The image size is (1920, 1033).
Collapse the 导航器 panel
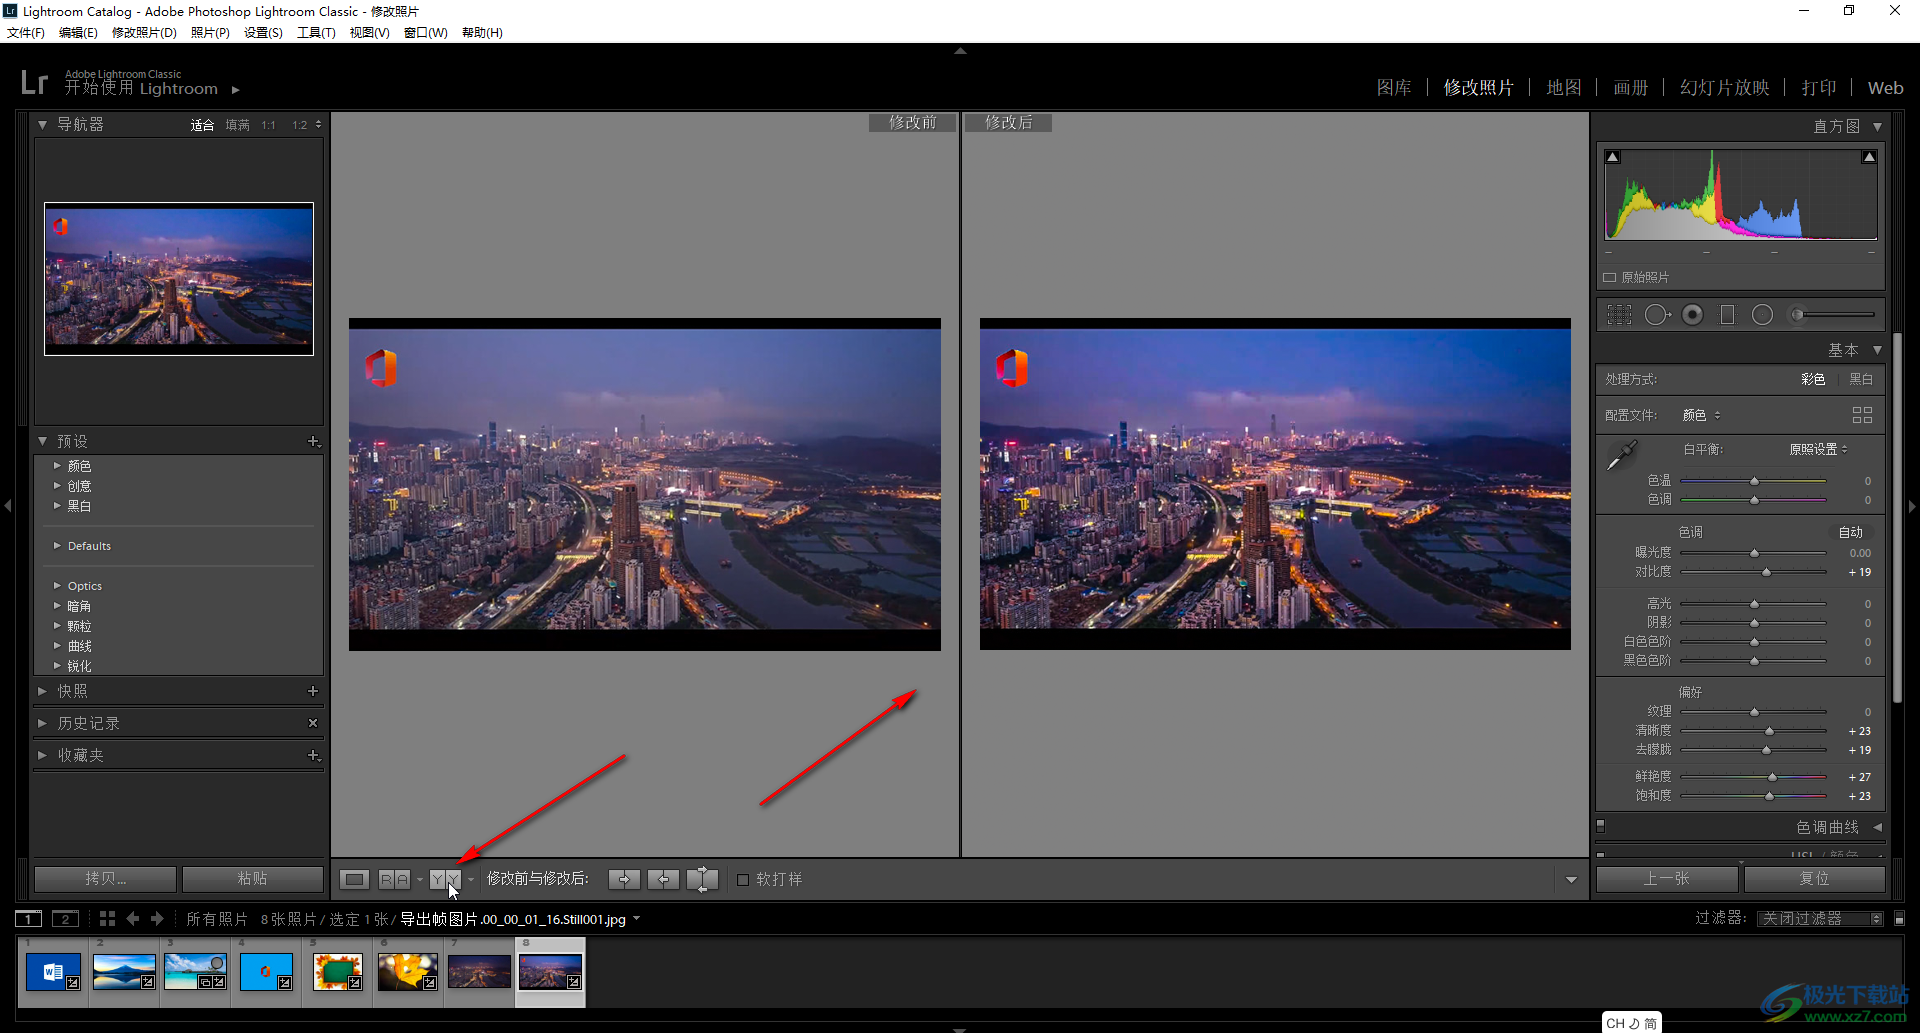point(42,125)
